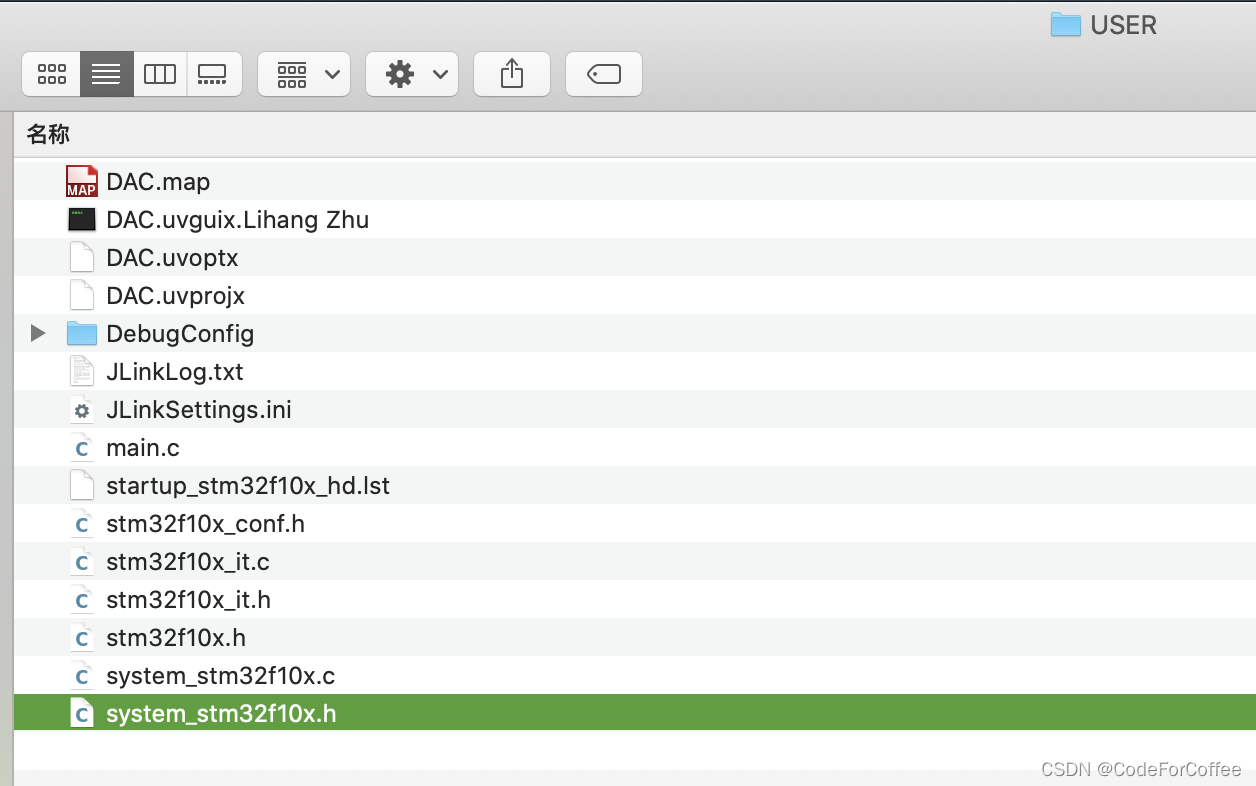Click the DebugConfig folder icon

coord(82,333)
